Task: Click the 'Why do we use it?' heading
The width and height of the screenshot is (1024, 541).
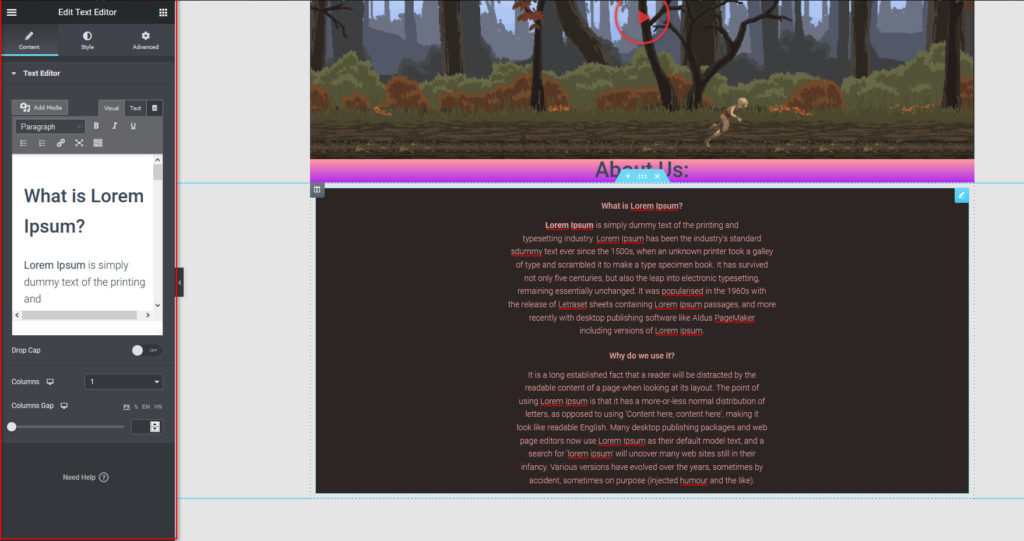Action: pos(642,355)
